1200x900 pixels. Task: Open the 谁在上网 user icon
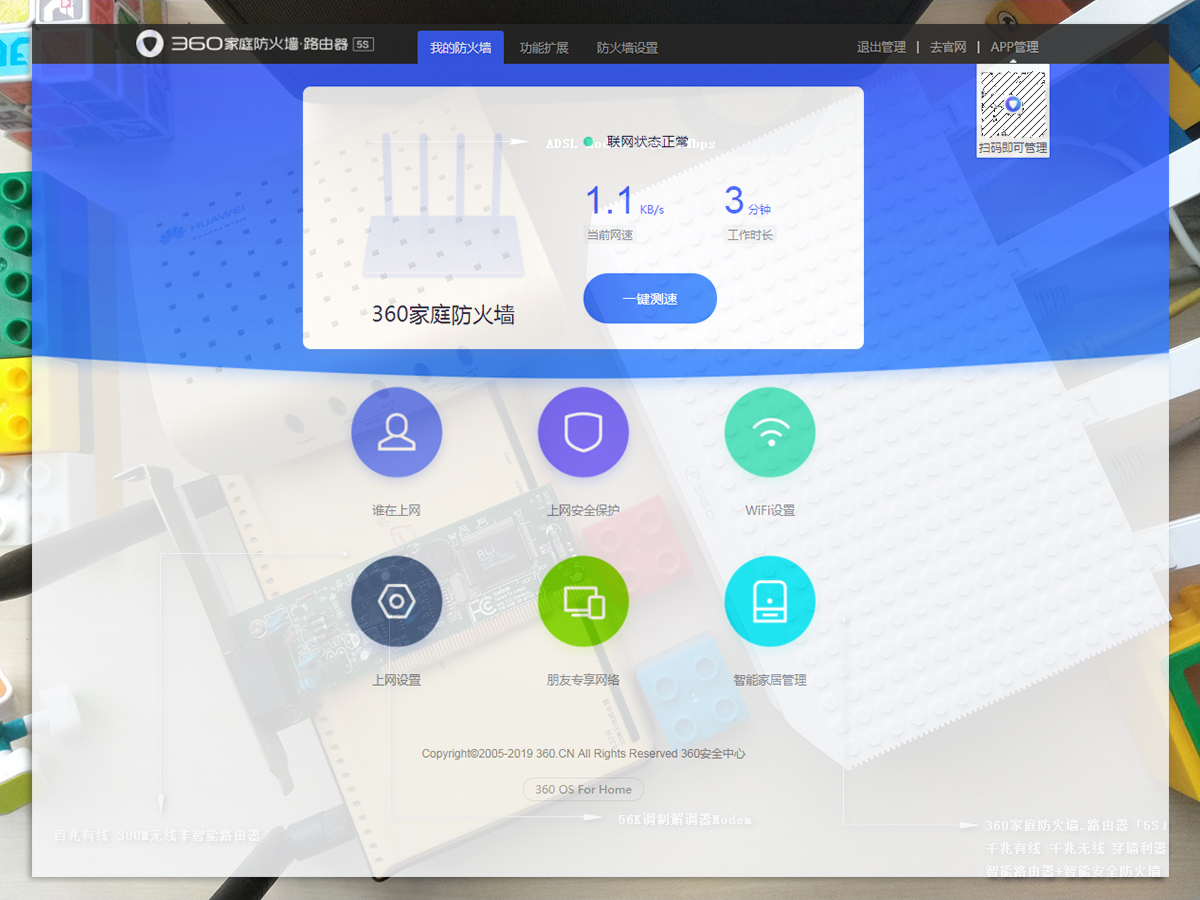coord(396,432)
